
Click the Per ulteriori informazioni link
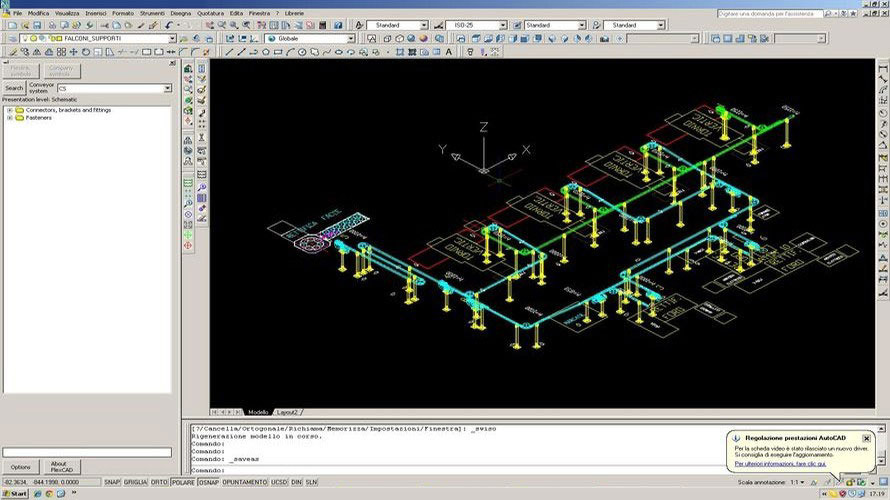[780, 464]
